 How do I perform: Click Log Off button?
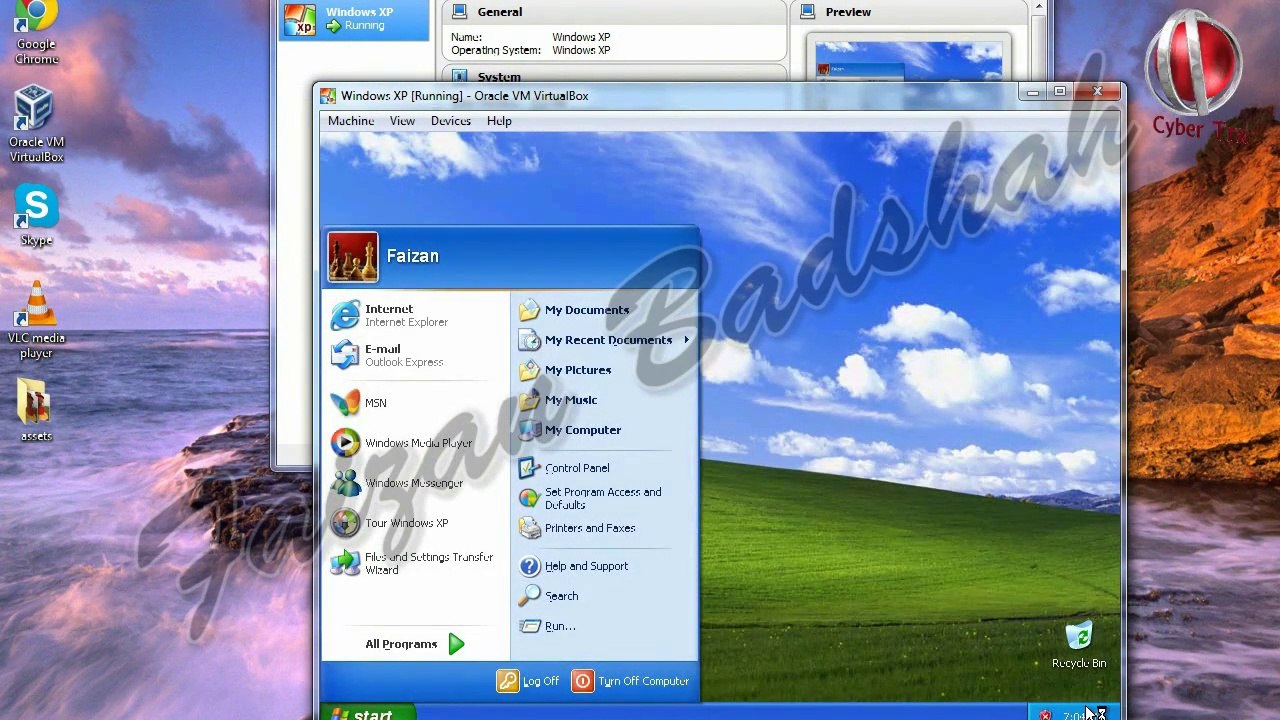(x=529, y=682)
